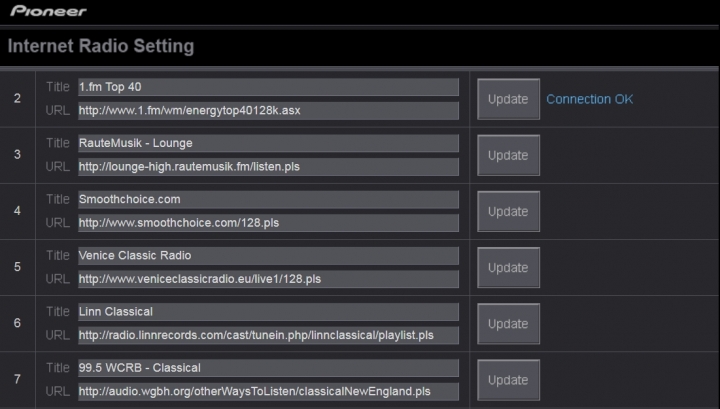Click the 'Connection OK' status text
Image resolution: width=720 pixels, height=409 pixels.
[x=590, y=99]
